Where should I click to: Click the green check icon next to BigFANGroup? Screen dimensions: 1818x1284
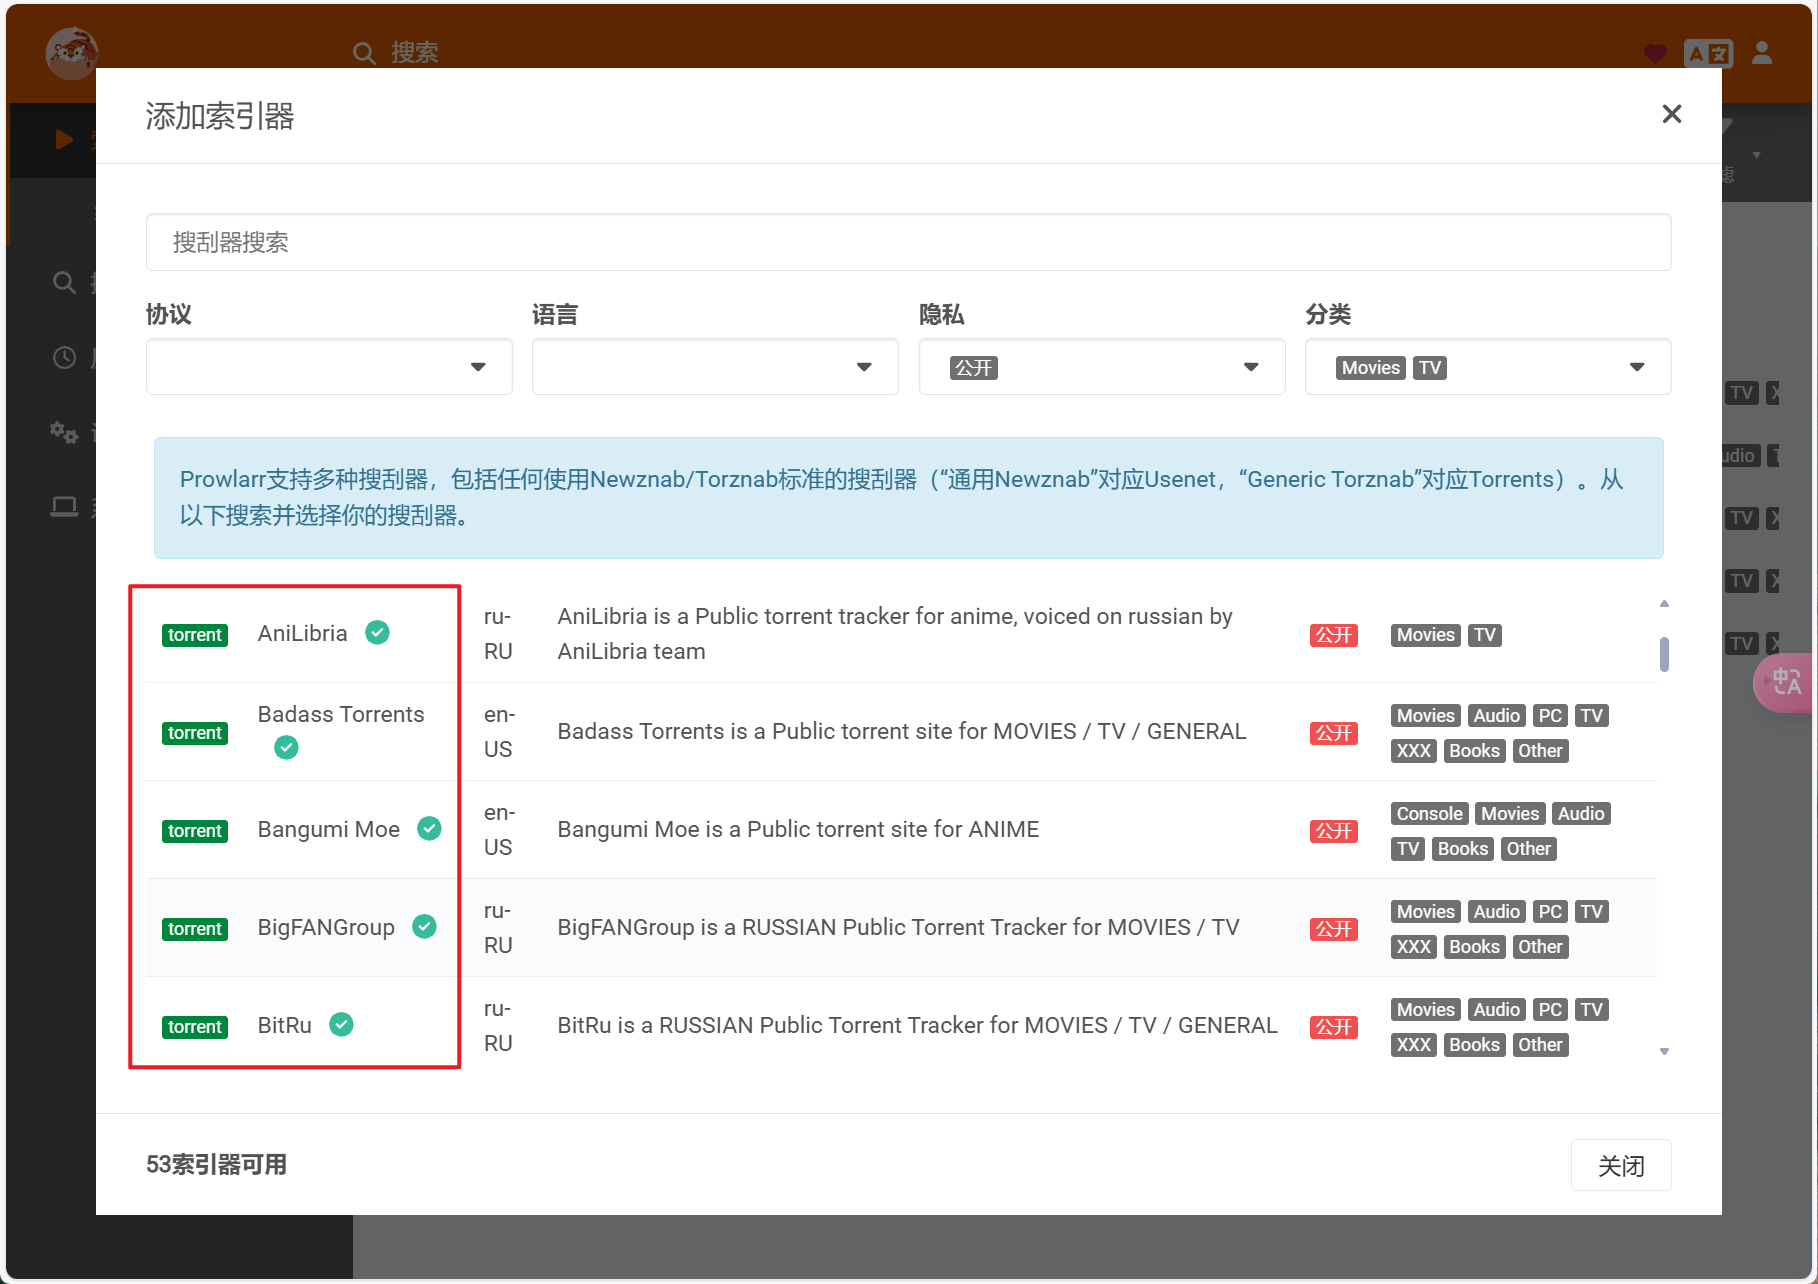(x=424, y=926)
